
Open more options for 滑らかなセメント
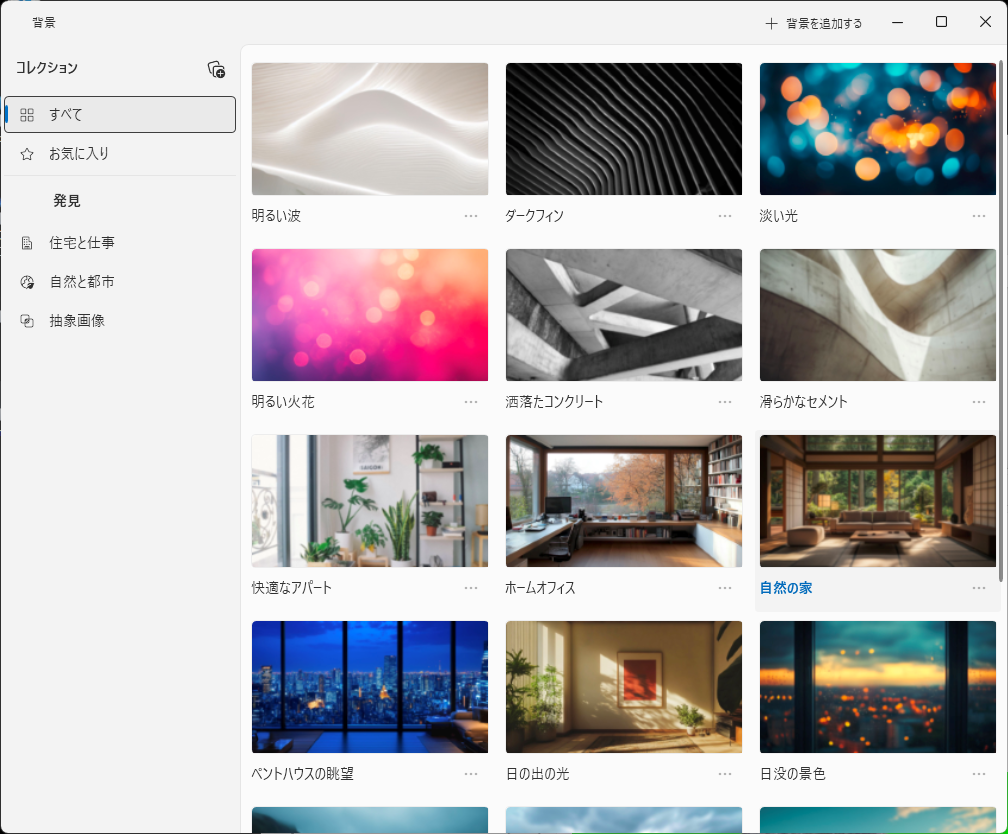tap(979, 402)
